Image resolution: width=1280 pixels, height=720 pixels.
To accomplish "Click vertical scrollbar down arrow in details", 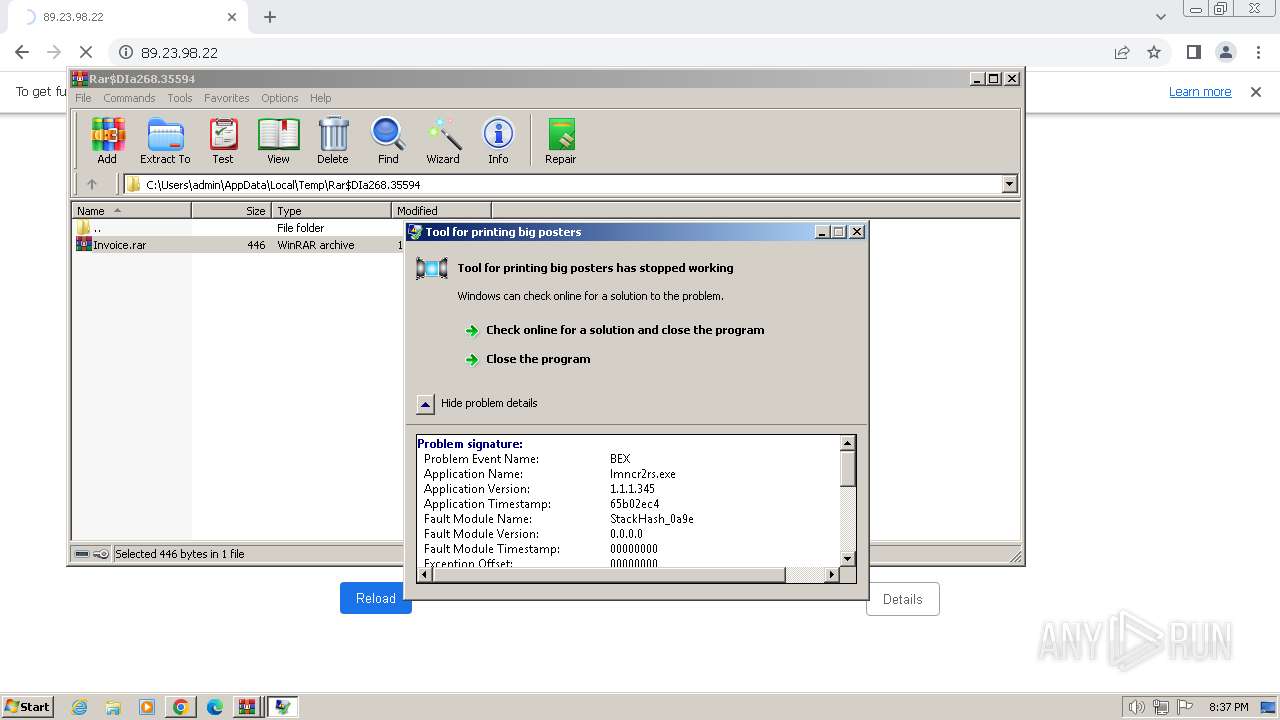I will coord(847,559).
